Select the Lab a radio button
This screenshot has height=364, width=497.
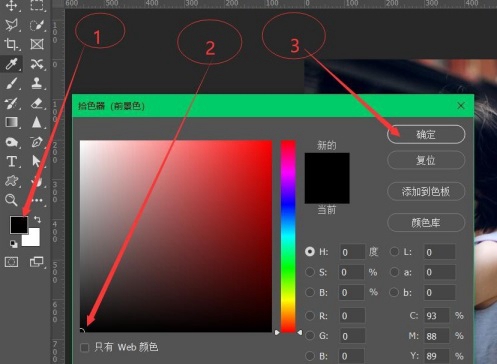[394, 272]
